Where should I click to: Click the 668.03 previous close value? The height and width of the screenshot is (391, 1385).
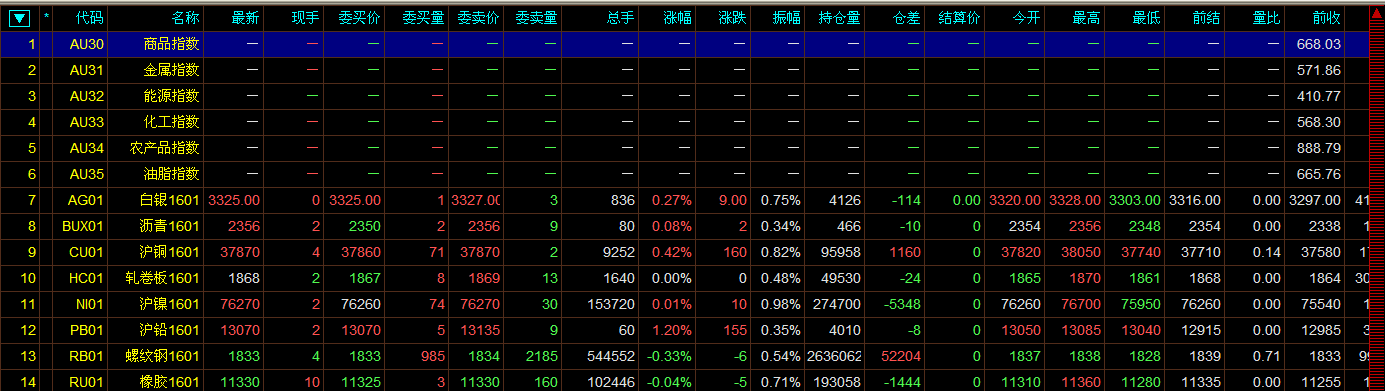coord(1319,44)
